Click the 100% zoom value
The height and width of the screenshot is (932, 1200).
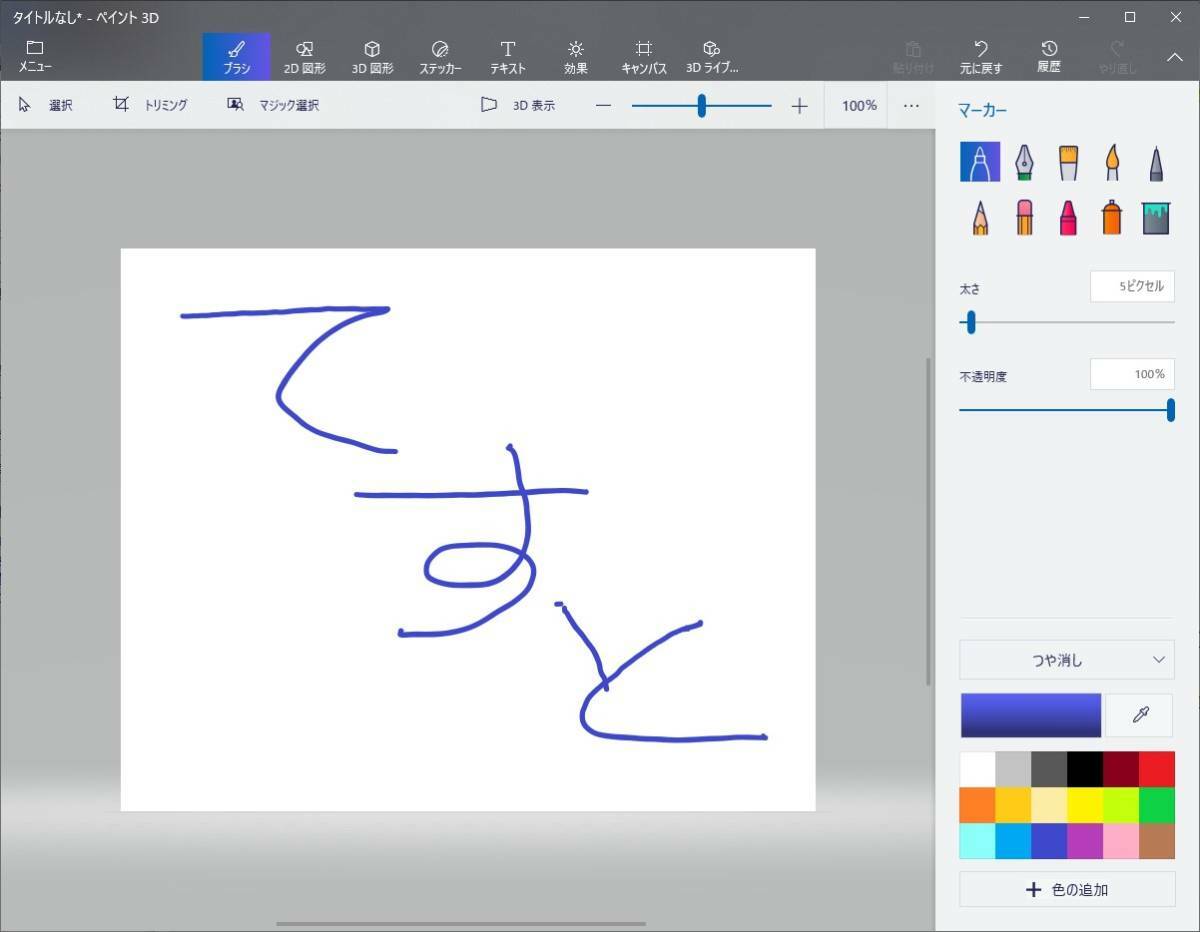859,106
